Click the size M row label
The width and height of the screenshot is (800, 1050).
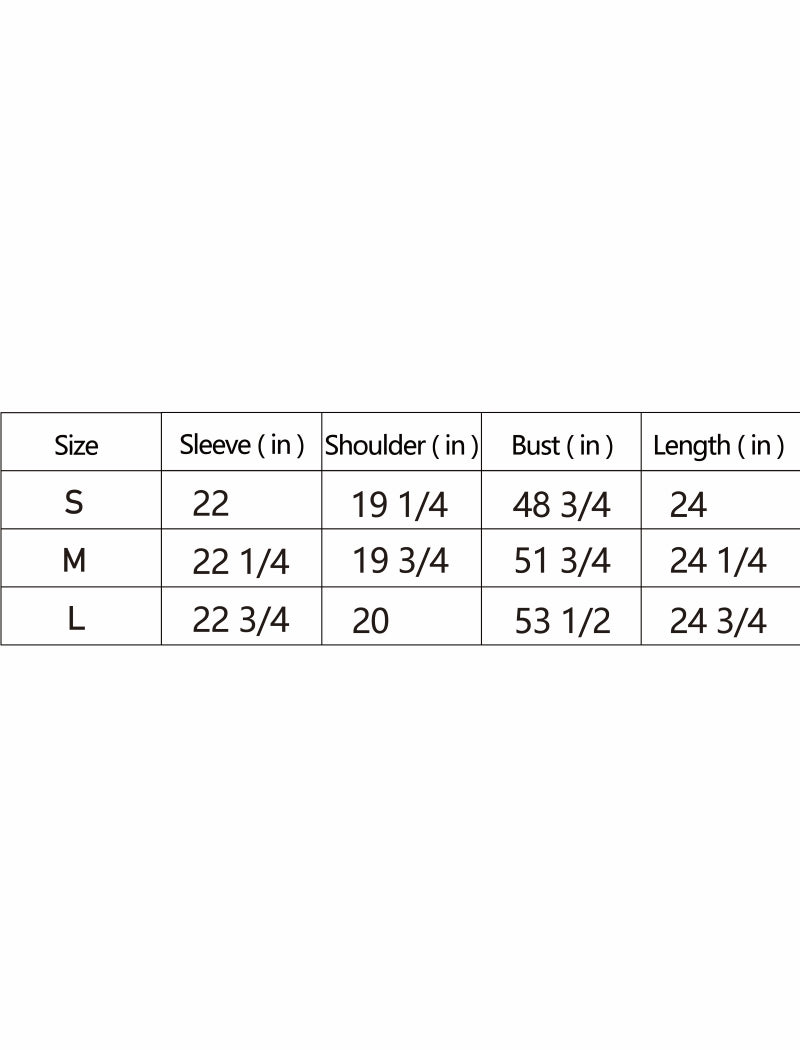(x=74, y=561)
